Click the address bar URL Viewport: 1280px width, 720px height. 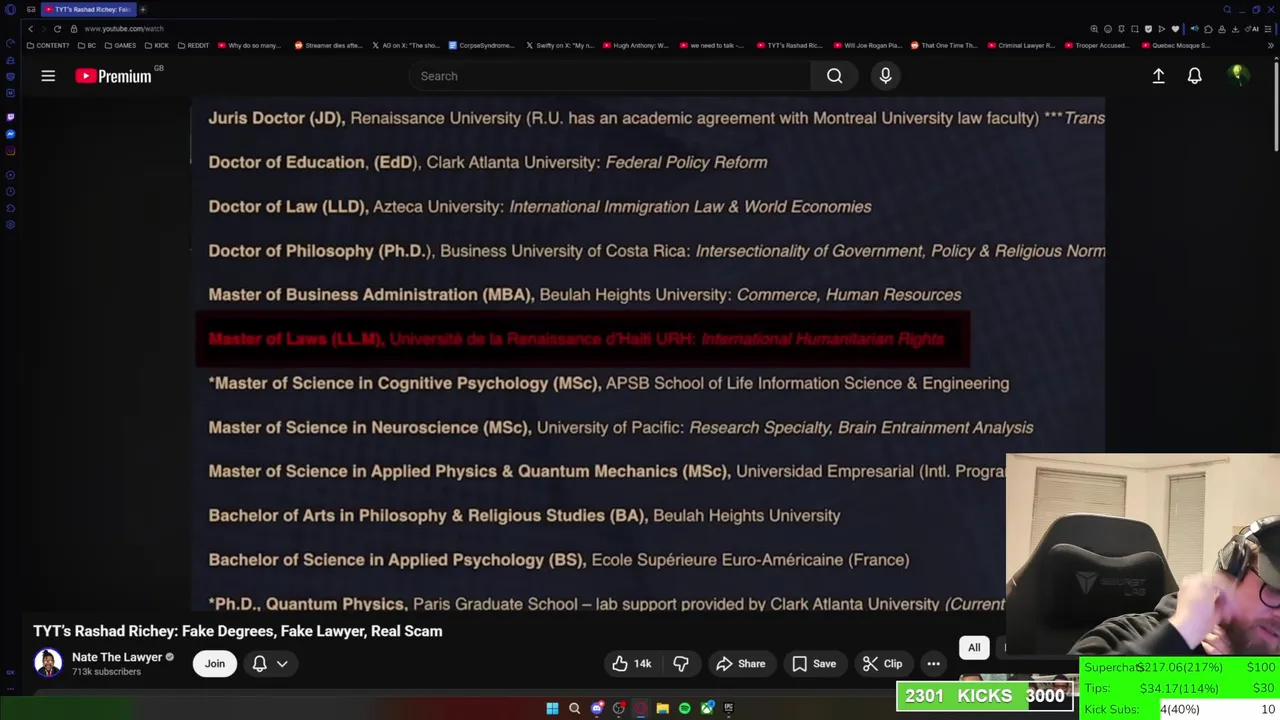coord(124,29)
